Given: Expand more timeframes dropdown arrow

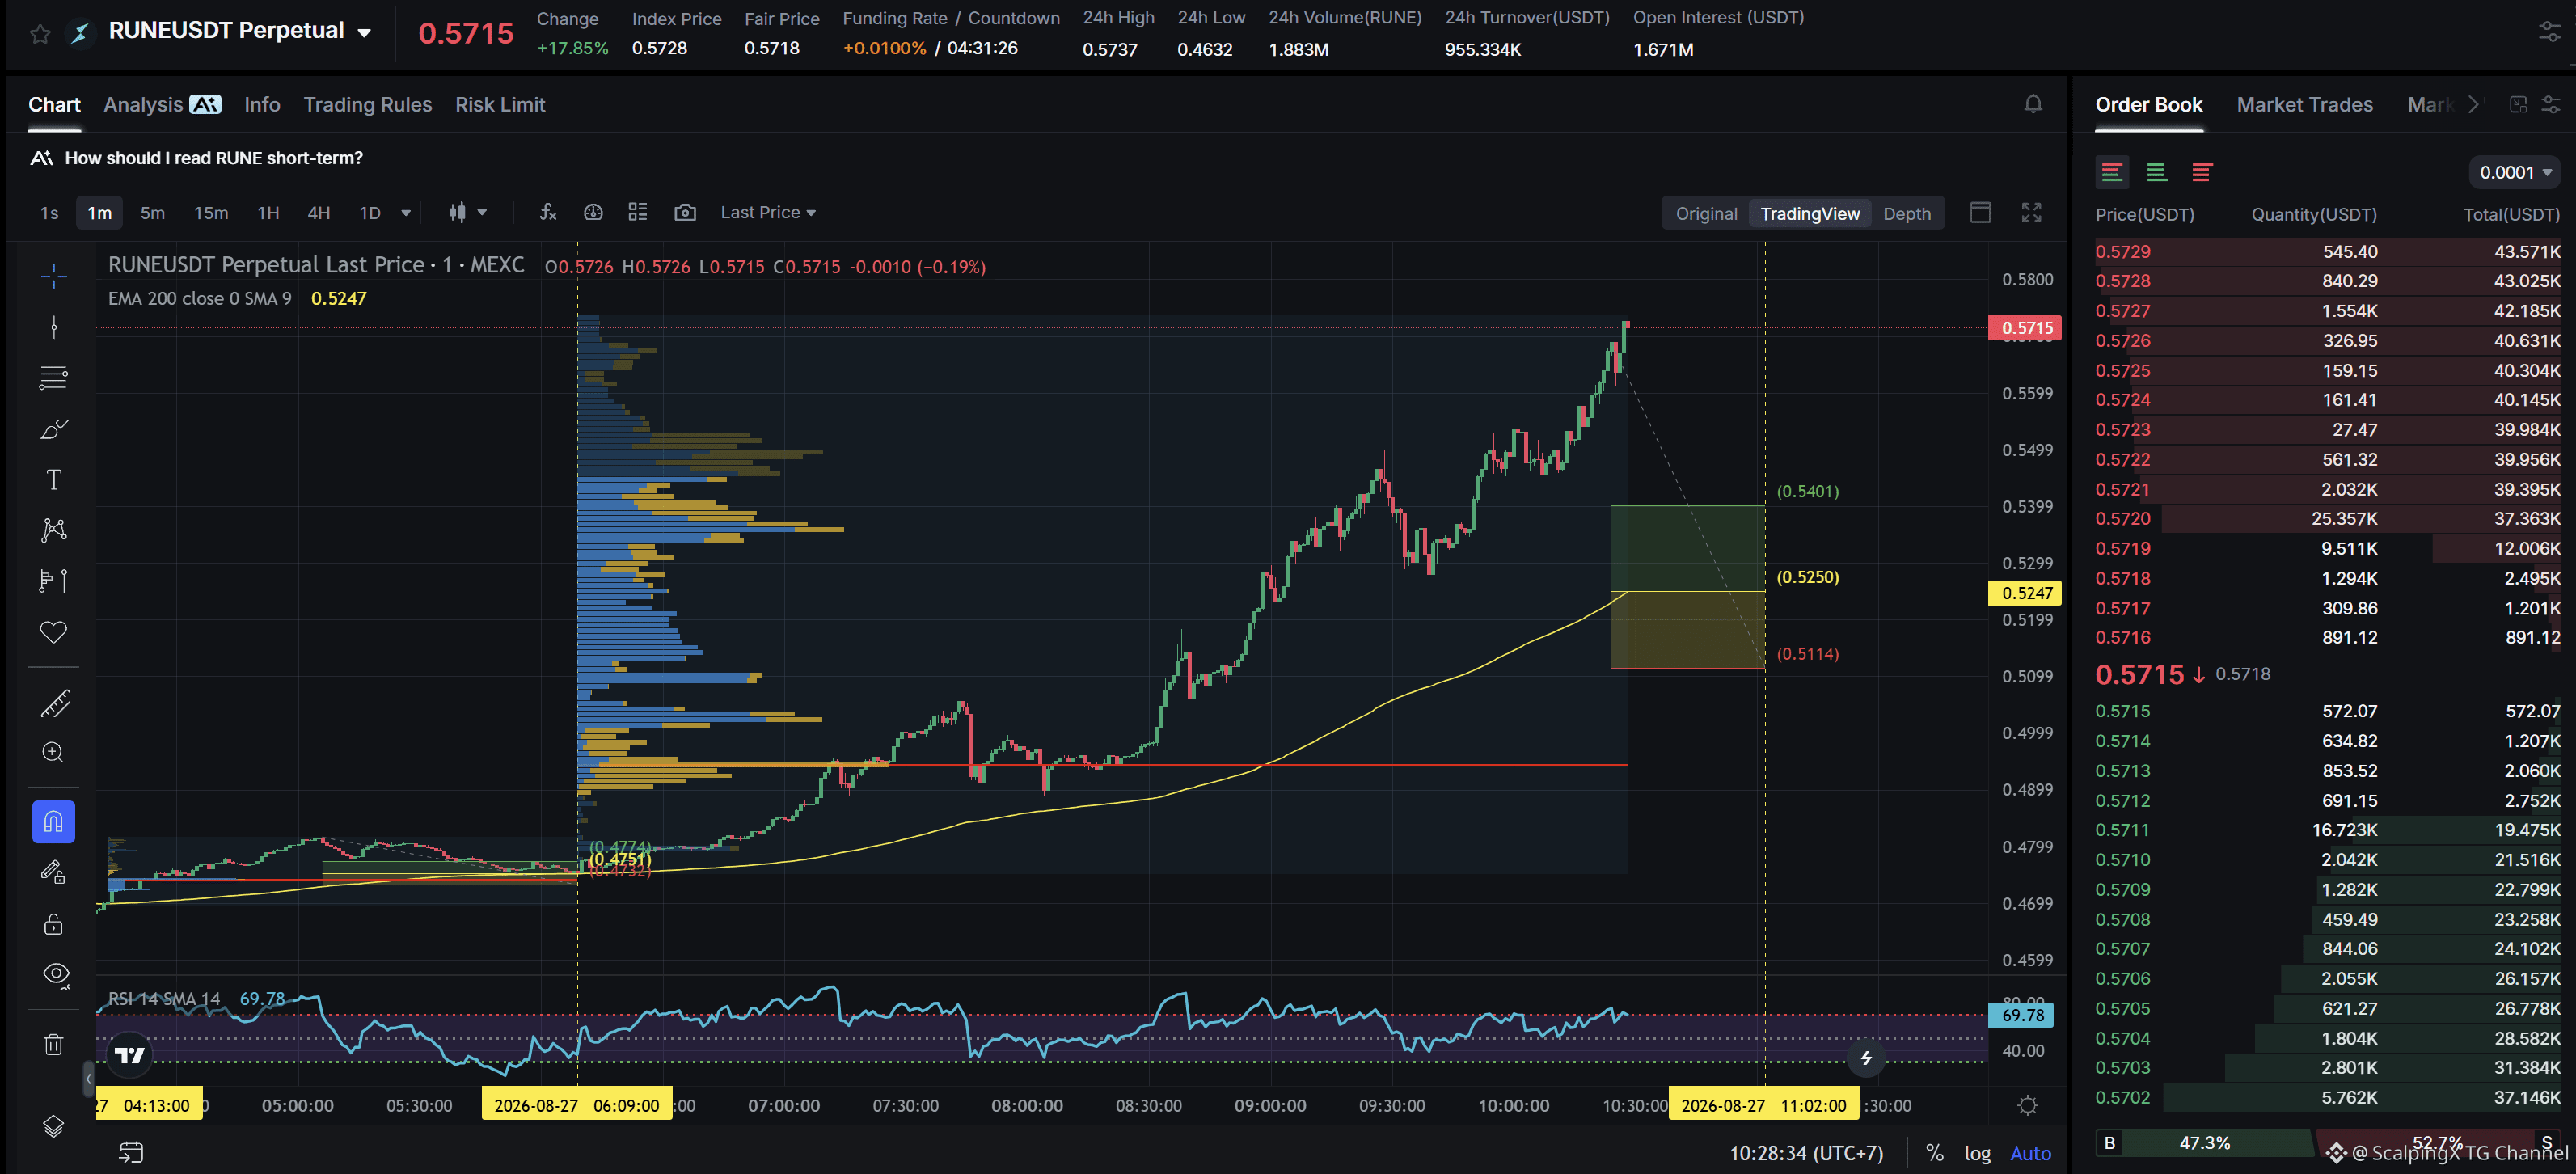Looking at the screenshot, I should point(406,213).
